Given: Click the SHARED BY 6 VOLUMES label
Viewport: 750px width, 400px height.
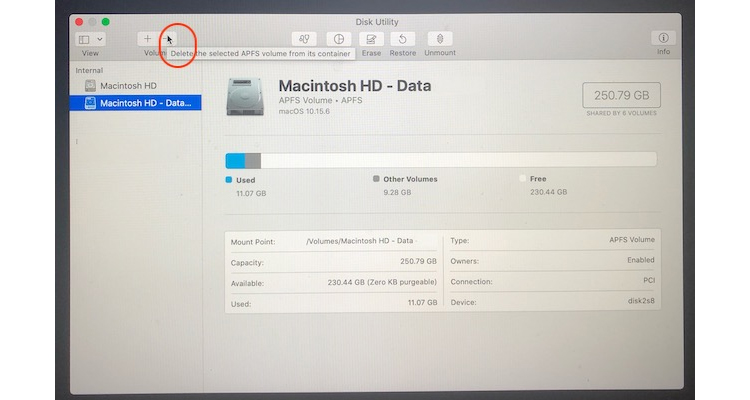Looking at the screenshot, I should [621, 113].
